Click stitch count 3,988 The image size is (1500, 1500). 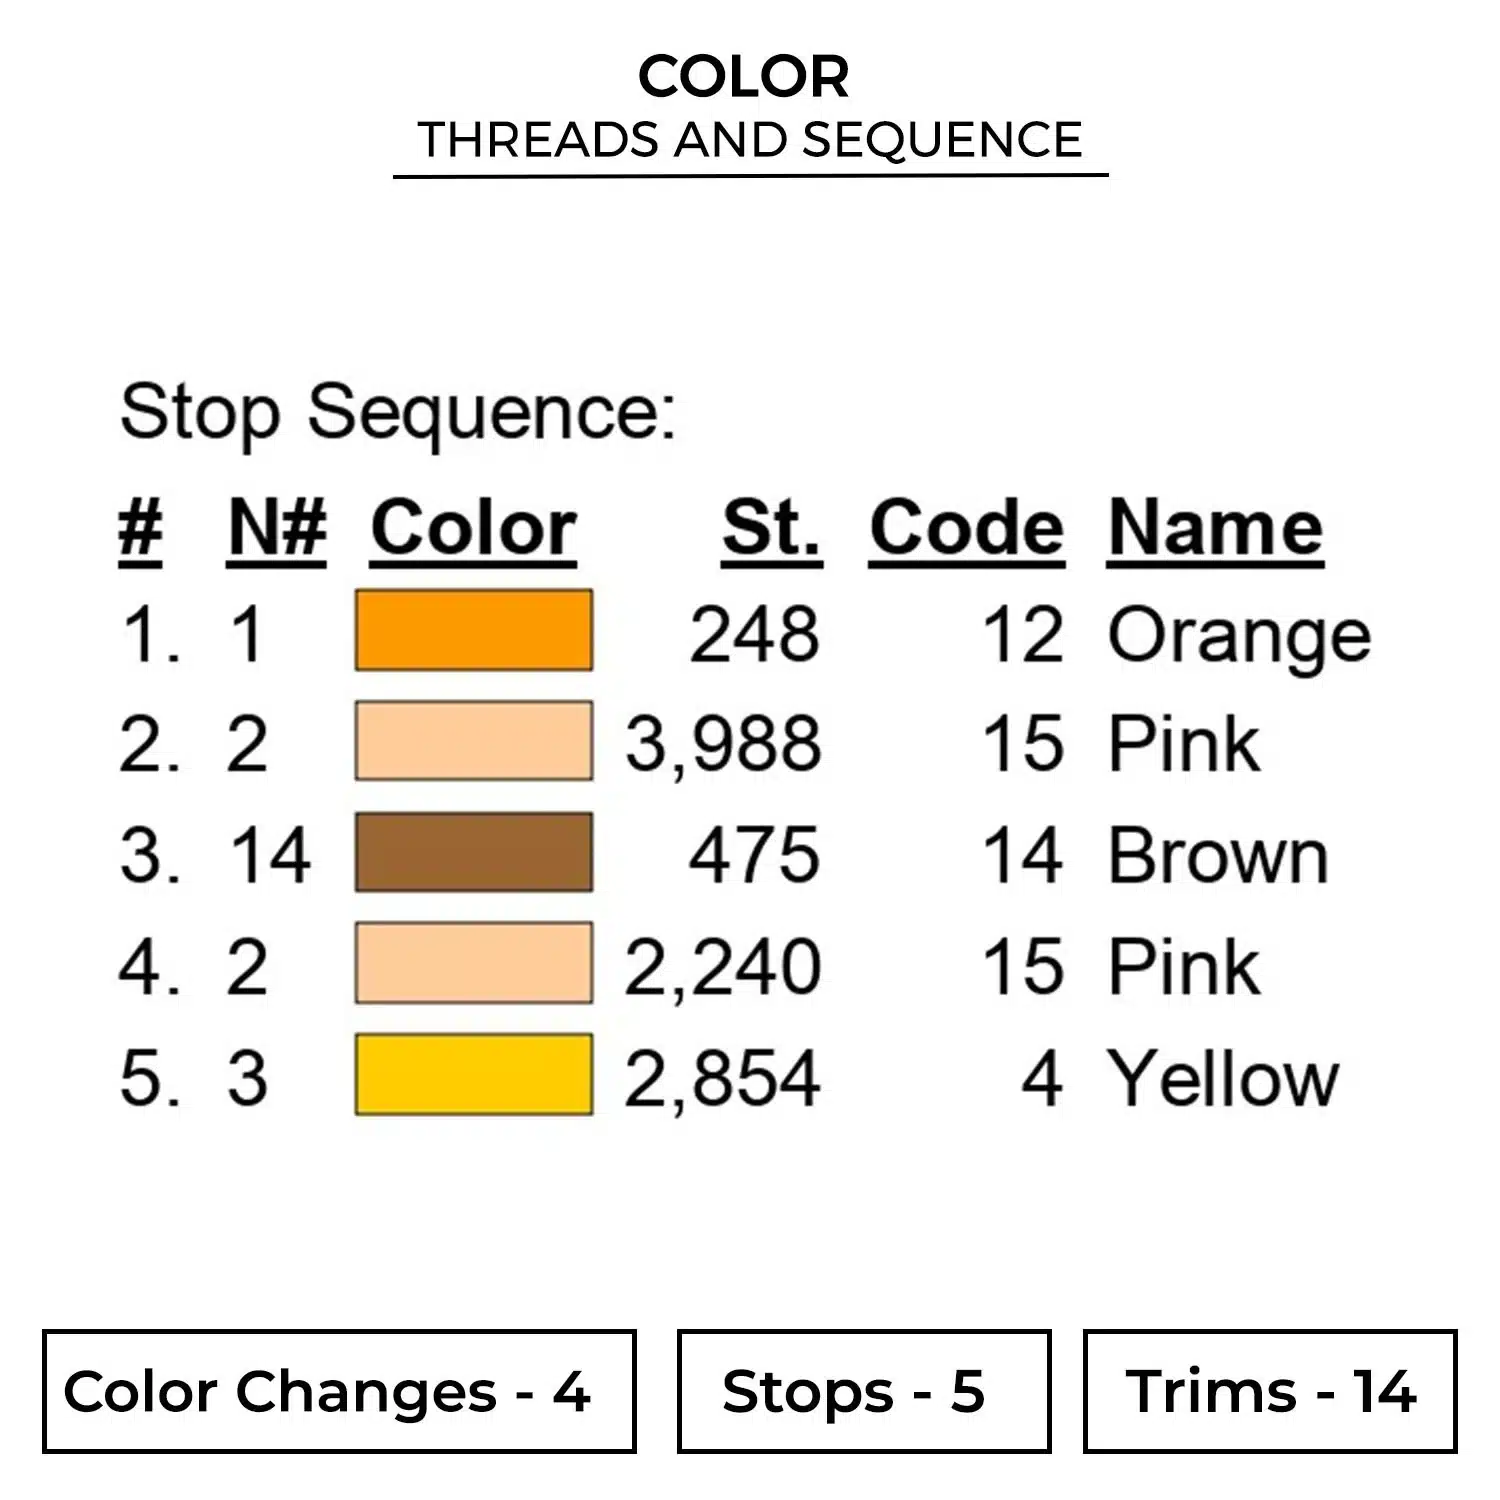tap(723, 745)
